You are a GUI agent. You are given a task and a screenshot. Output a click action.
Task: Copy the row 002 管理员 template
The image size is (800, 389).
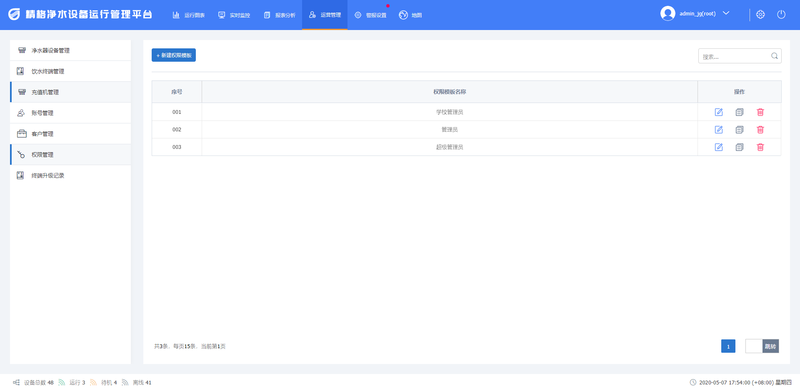pos(739,130)
